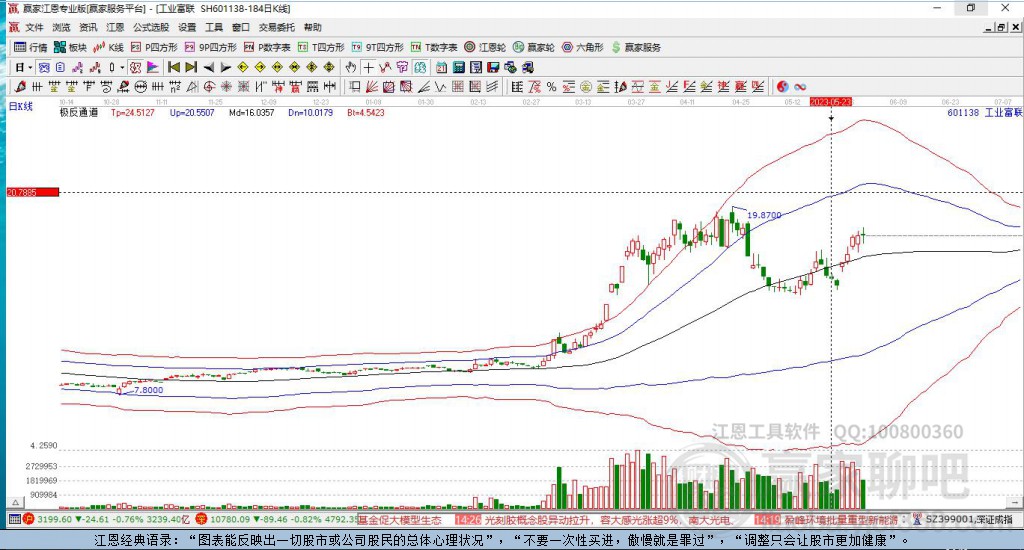Viewport: 1024px width, 550px height.
Task: Open the 交易委托 menu
Action: (x=276, y=27)
